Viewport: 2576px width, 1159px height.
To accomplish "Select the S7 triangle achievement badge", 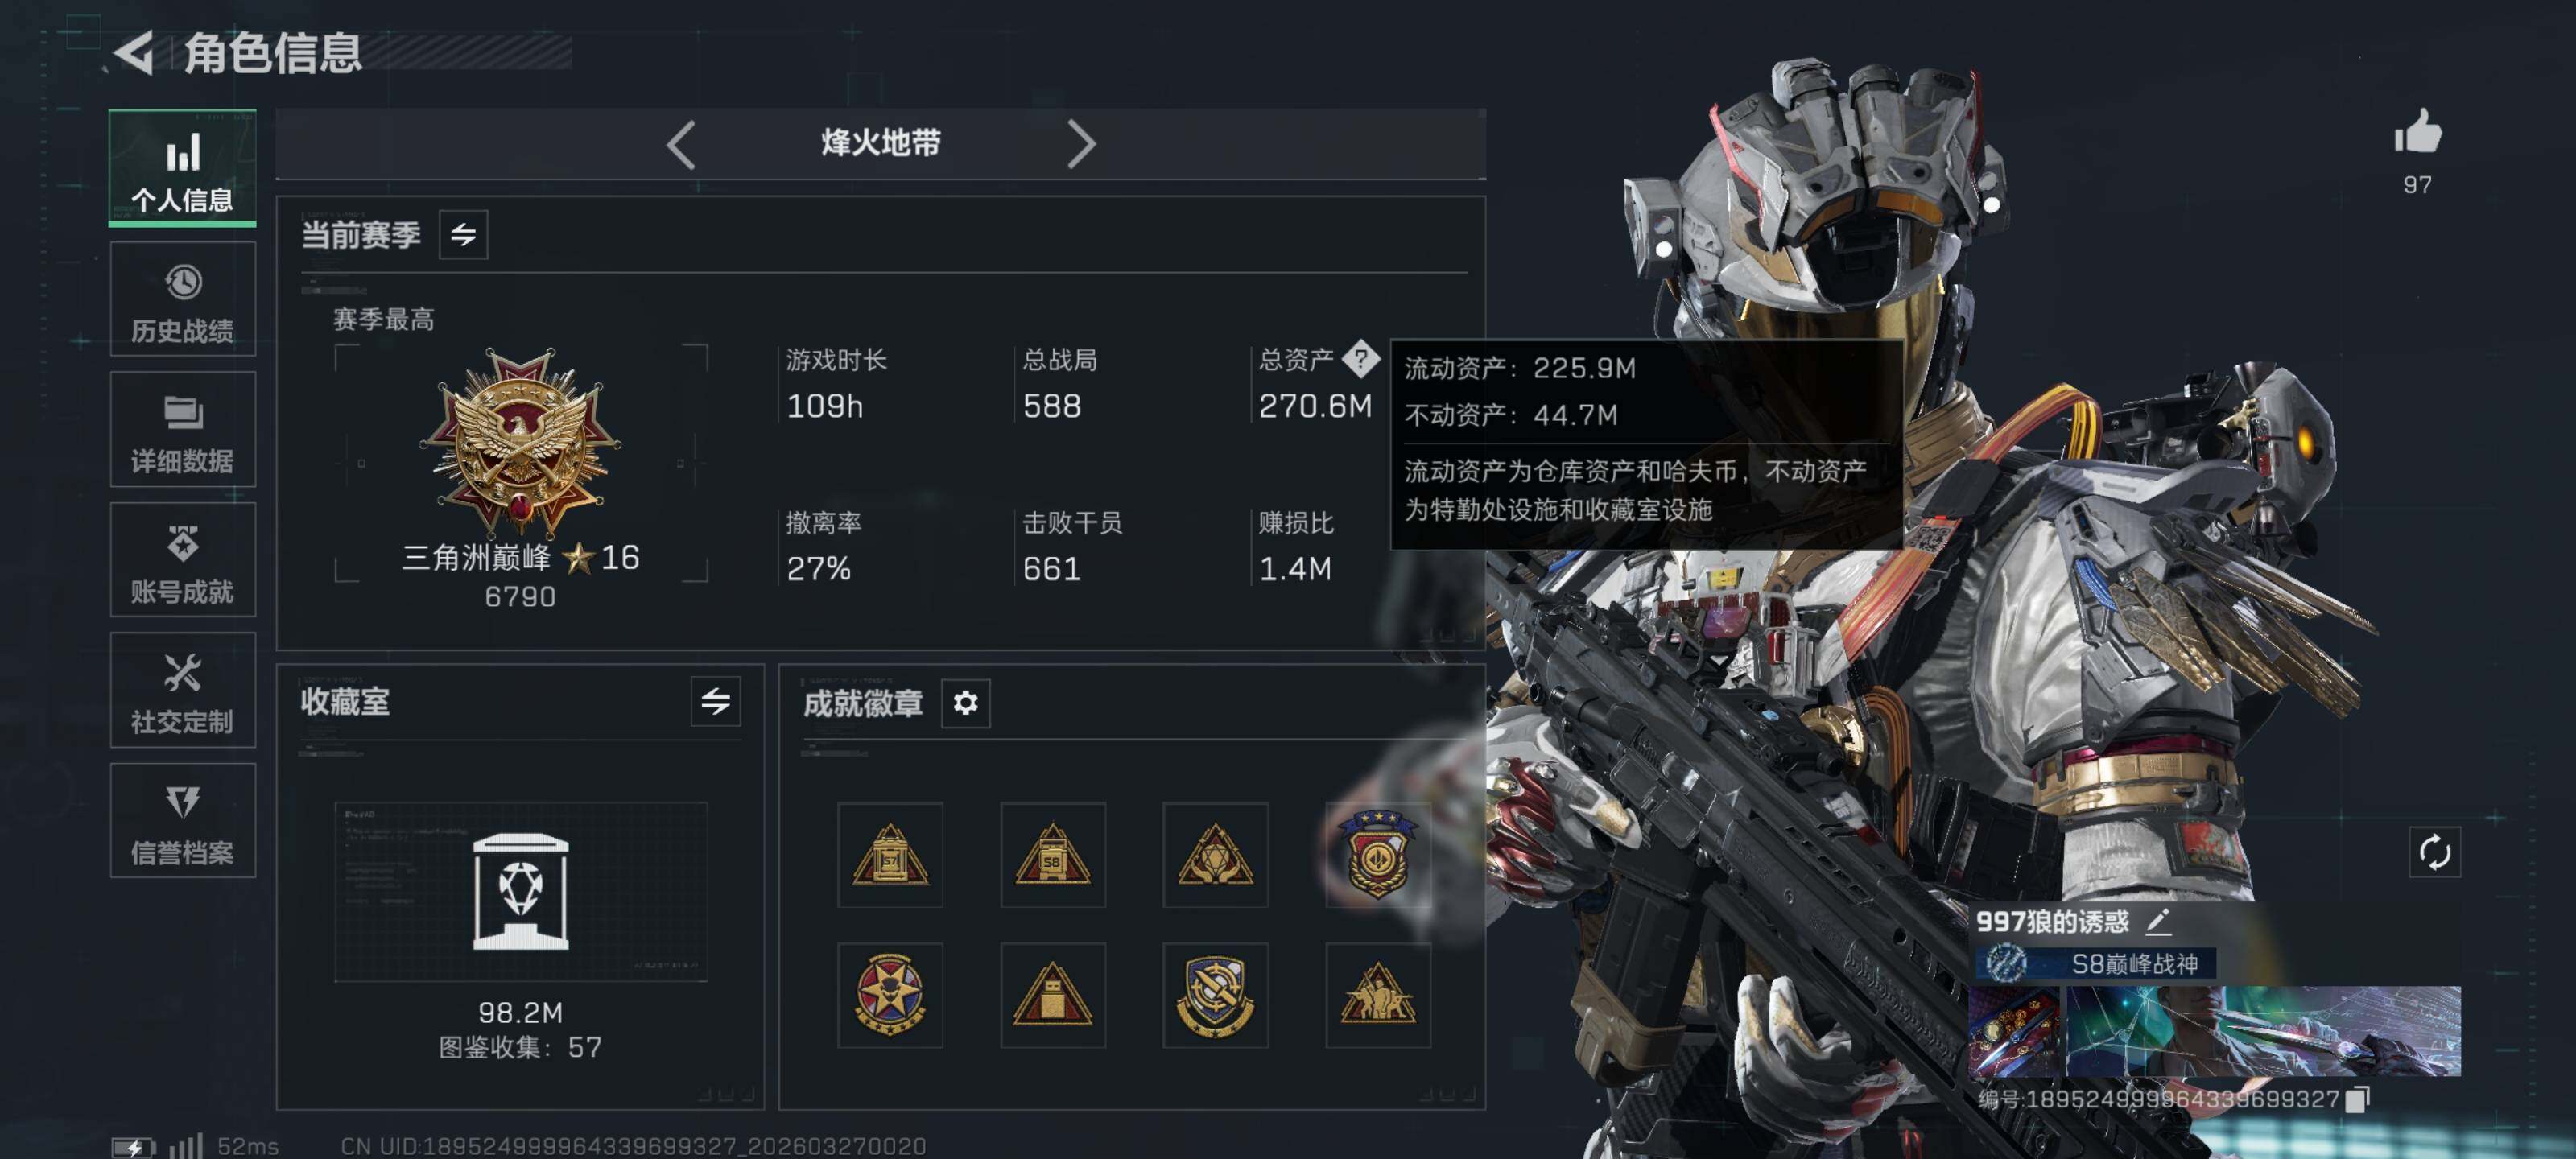I will point(890,855).
